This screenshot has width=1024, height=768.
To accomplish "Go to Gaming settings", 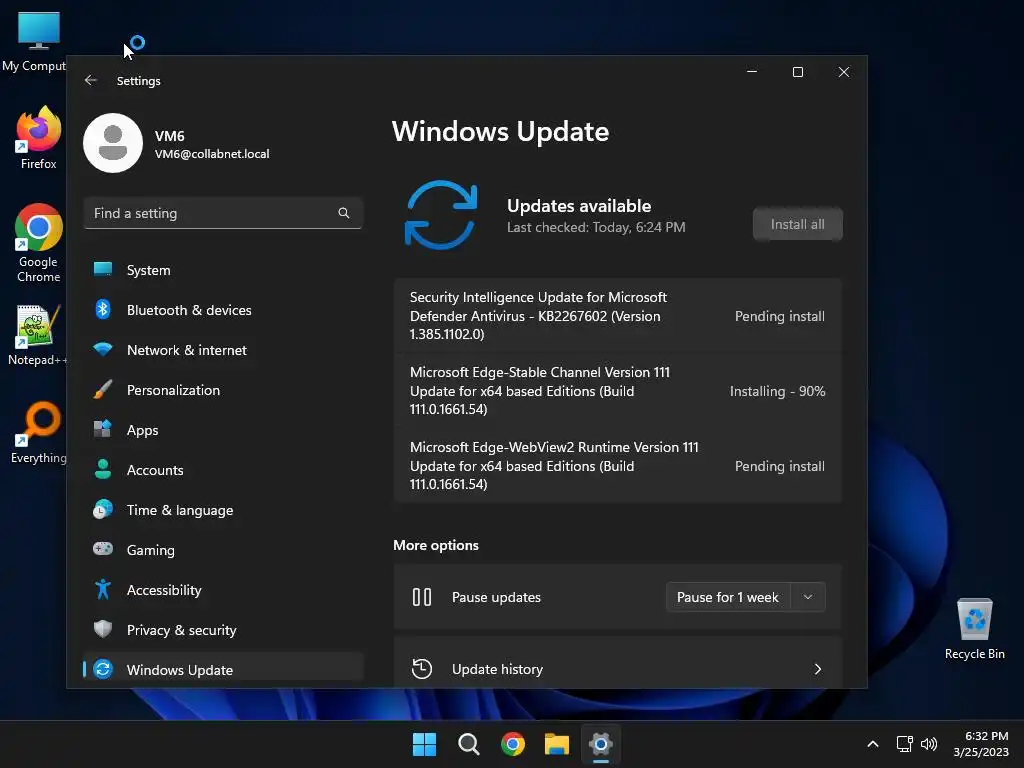I will coord(223,549).
